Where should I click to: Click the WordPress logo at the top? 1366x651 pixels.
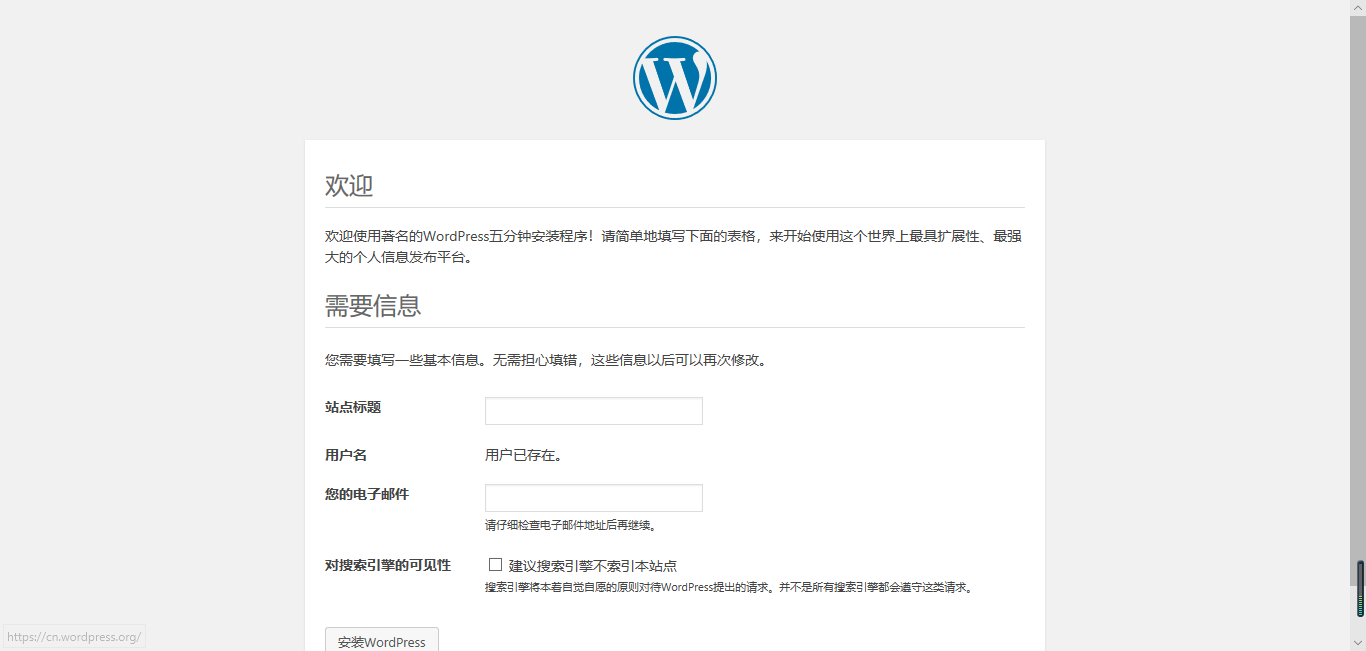pyautogui.click(x=675, y=78)
